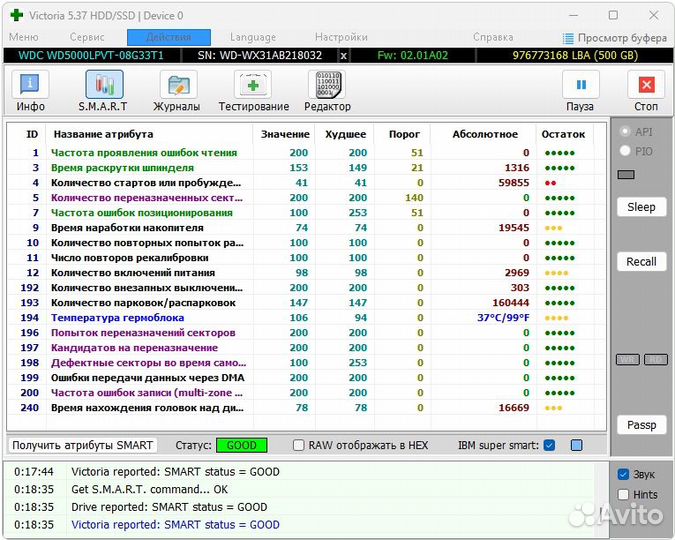Screen dimensions: 675x540
Task: Uncheck the IBM super smart checkbox
Action: pyautogui.click(x=549, y=445)
